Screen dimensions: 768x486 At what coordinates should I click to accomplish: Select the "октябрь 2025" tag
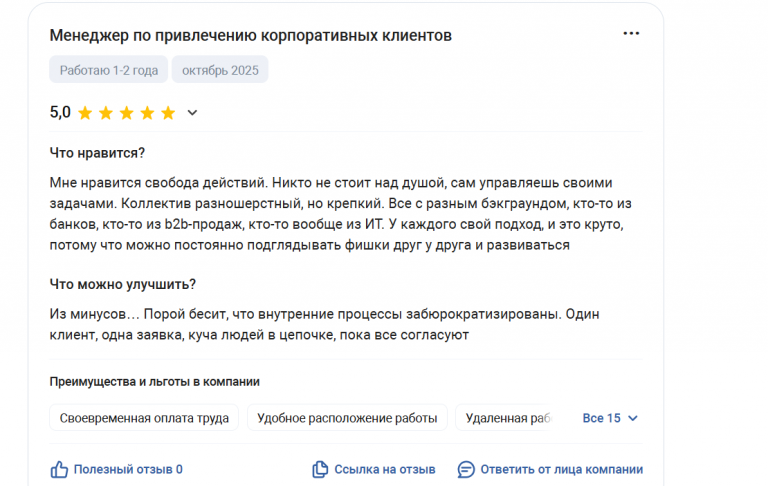tap(220, 69)
